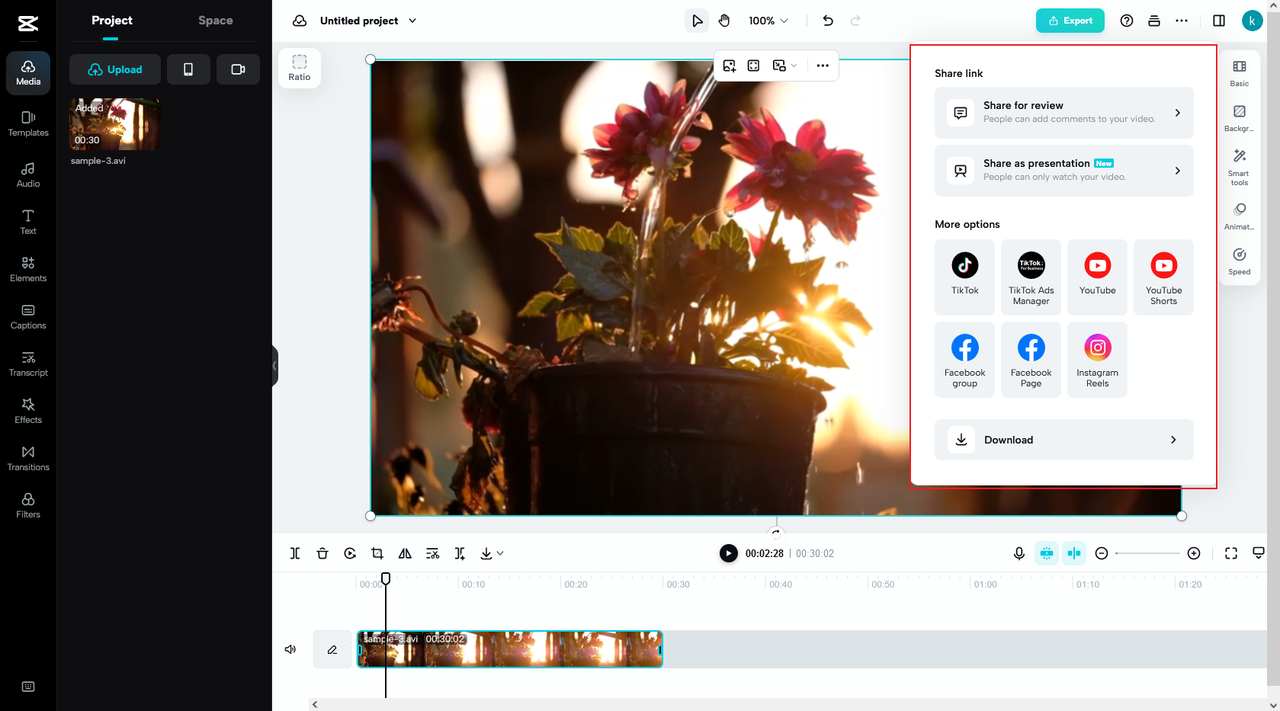Image resolution: width=1280 pixels, height=711 pixels.
Task: Open the floating toolbar more options dots
Action: (822, 66)
